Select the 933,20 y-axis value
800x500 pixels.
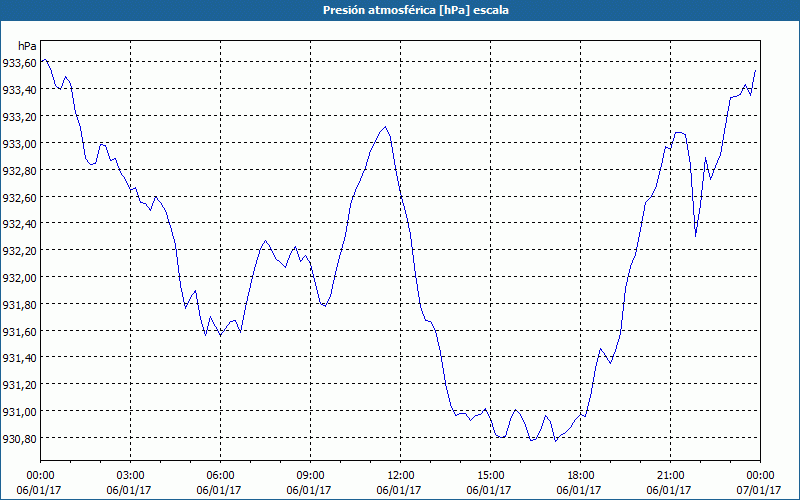(x=19, y=117)
